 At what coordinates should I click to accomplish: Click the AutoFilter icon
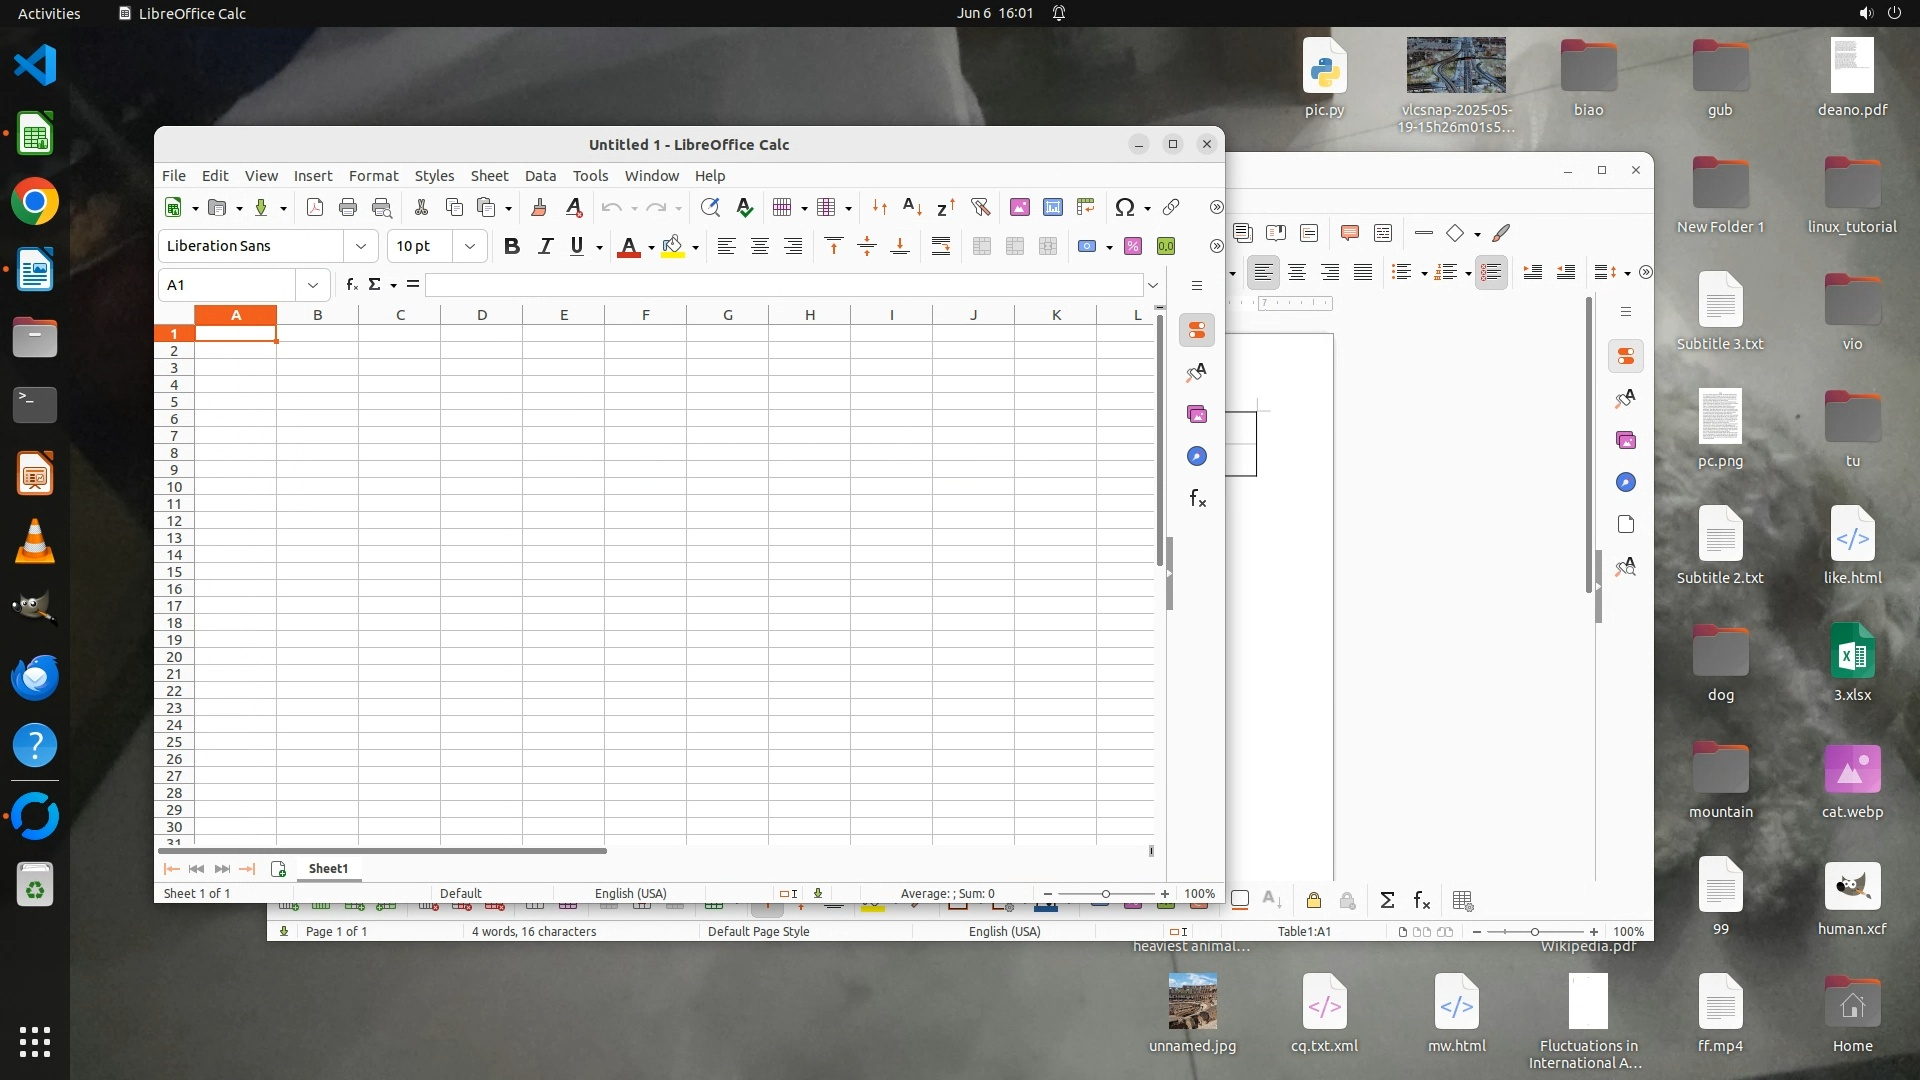980,207
